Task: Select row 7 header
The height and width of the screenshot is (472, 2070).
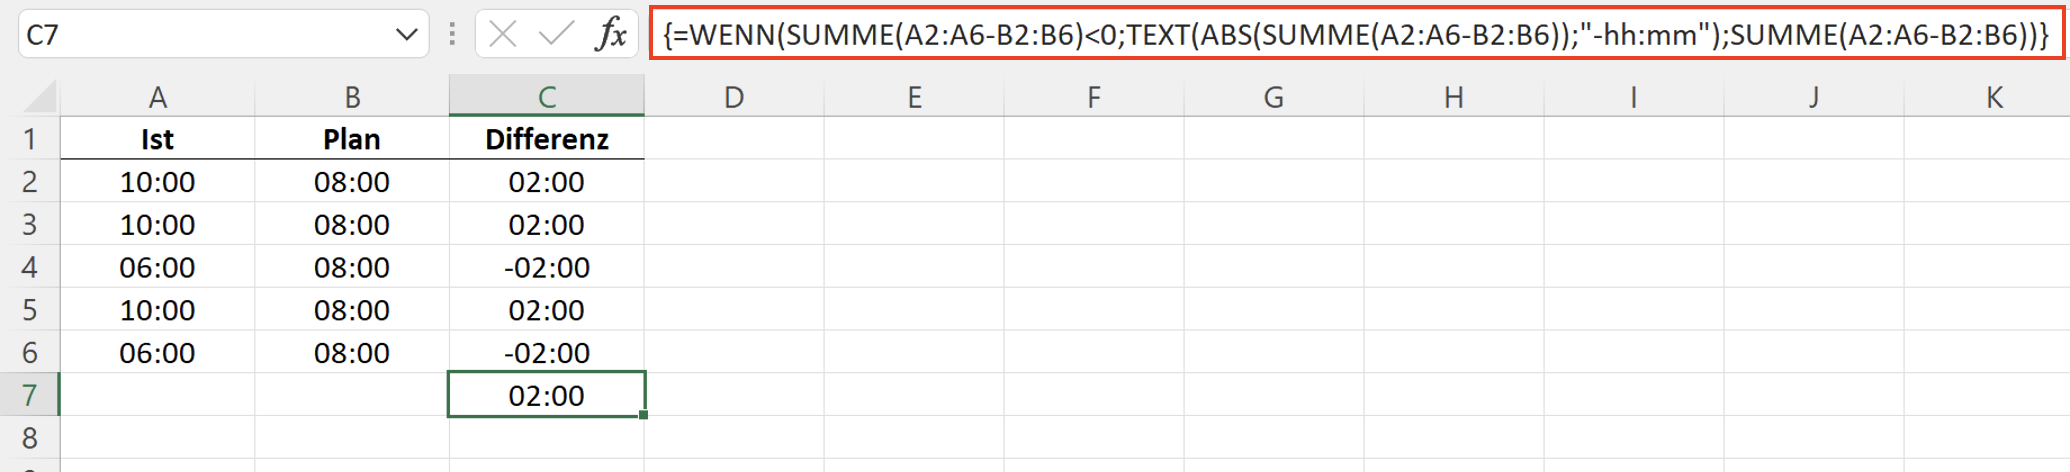Action: 30,395
